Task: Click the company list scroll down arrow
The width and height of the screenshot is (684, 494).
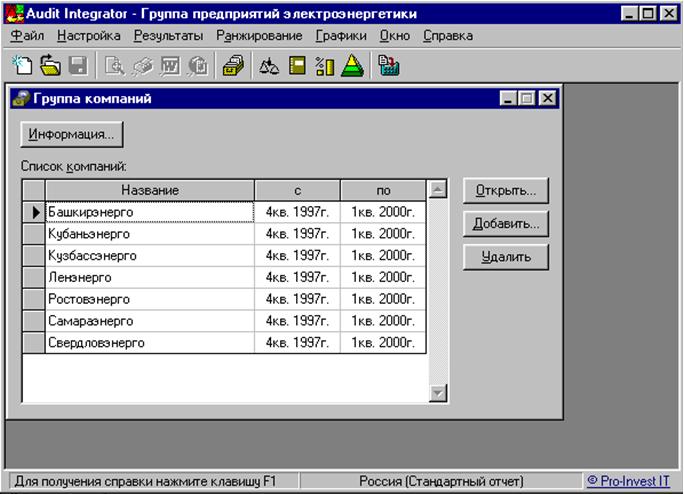Action: (x=438, y=393)
